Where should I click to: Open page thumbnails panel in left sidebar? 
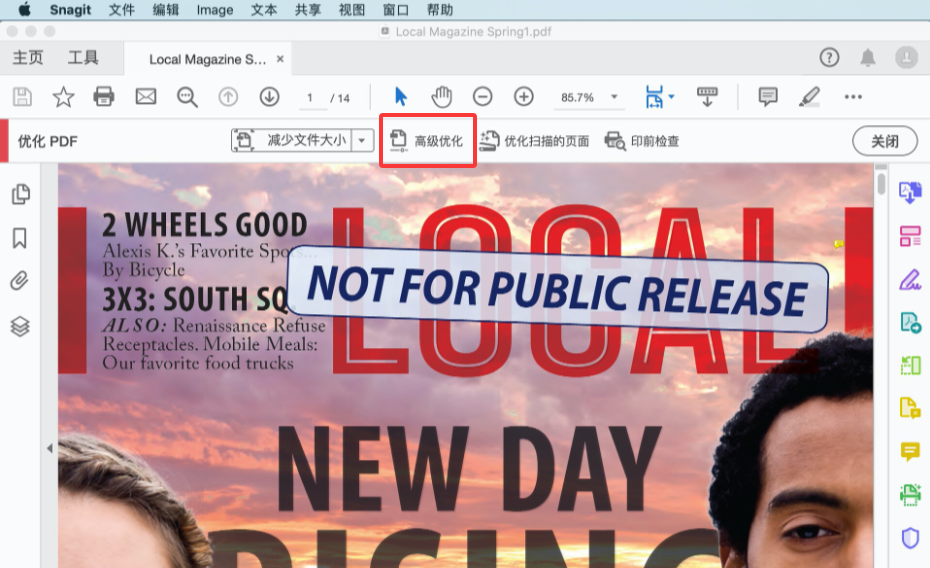point(20,194)
